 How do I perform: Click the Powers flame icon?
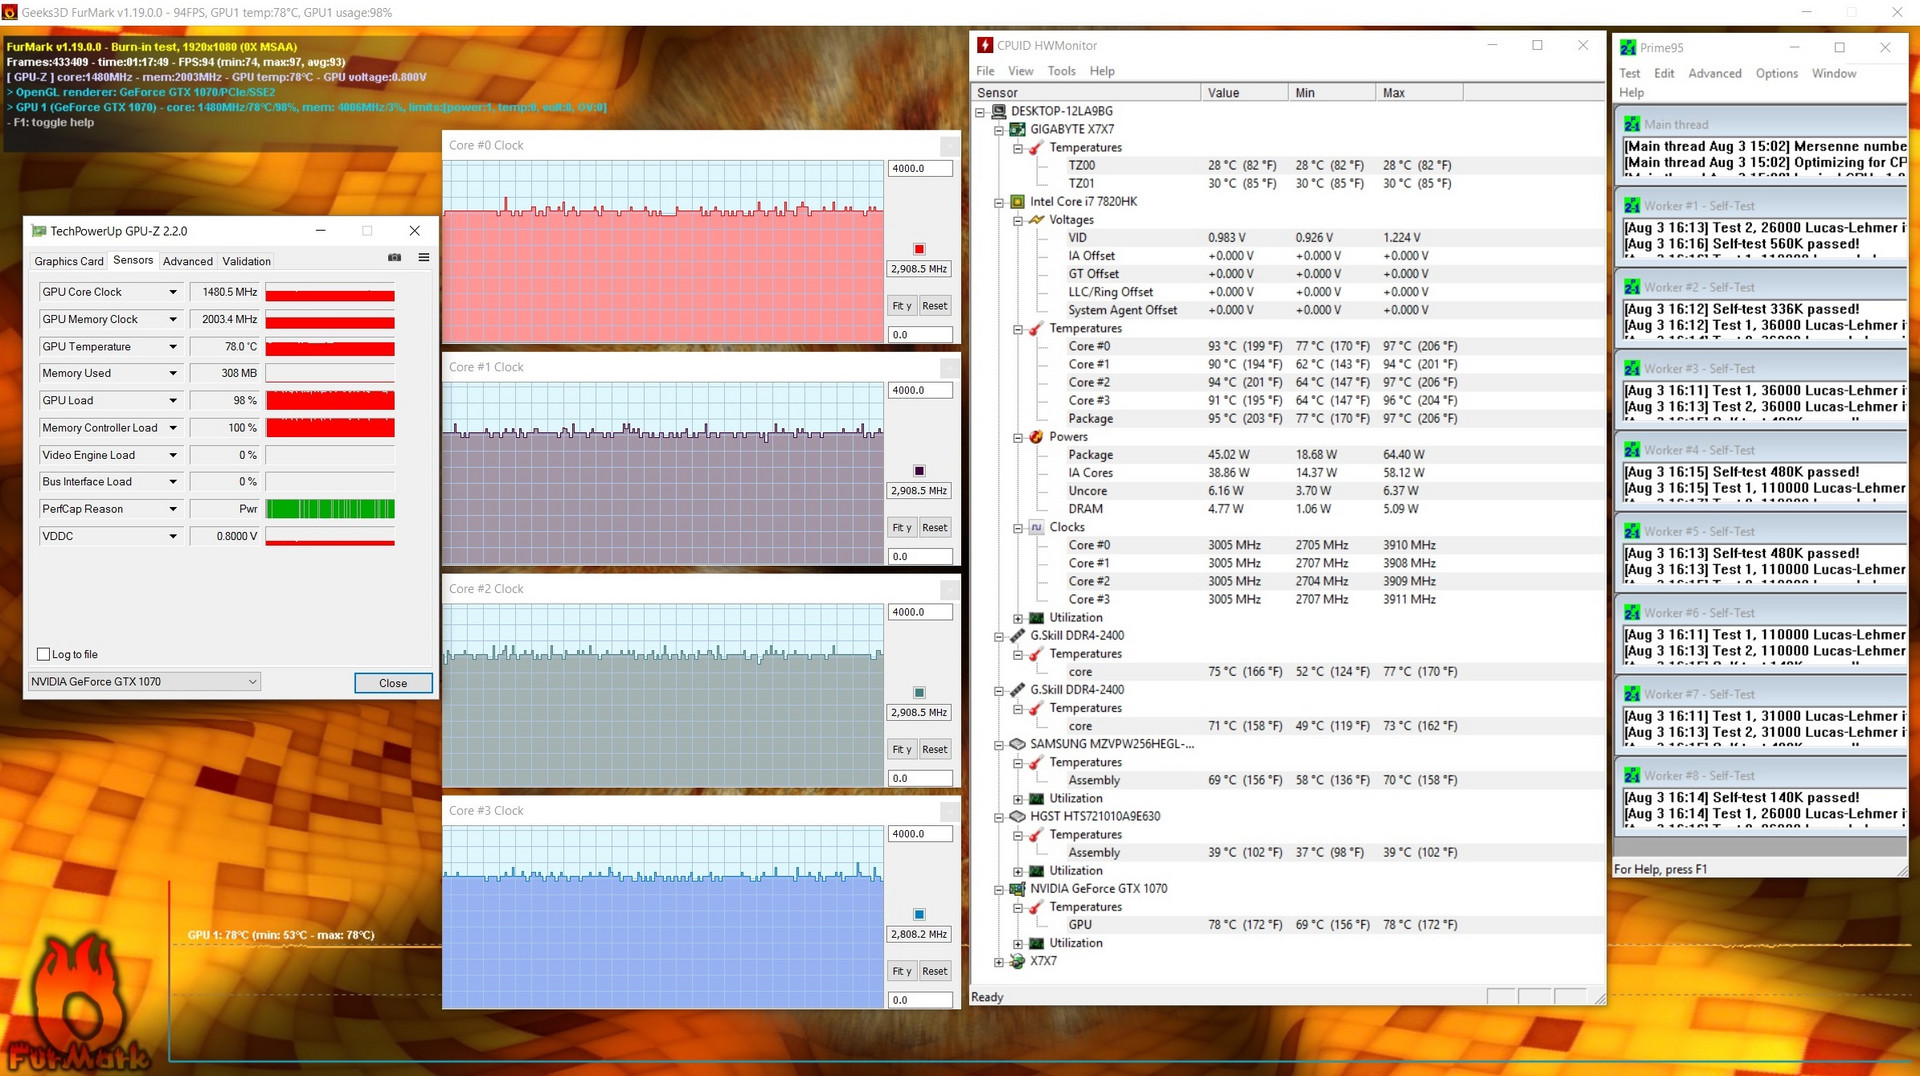coord(1036,437)
